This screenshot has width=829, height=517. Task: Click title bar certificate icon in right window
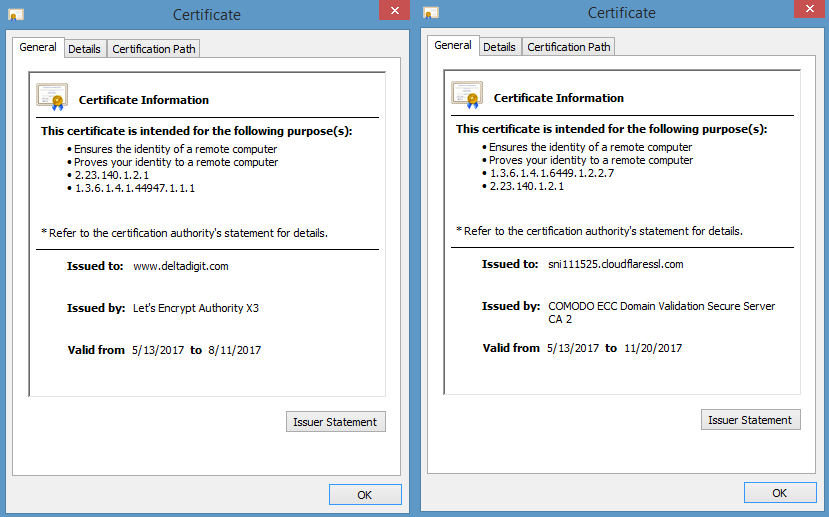[431, 12]
